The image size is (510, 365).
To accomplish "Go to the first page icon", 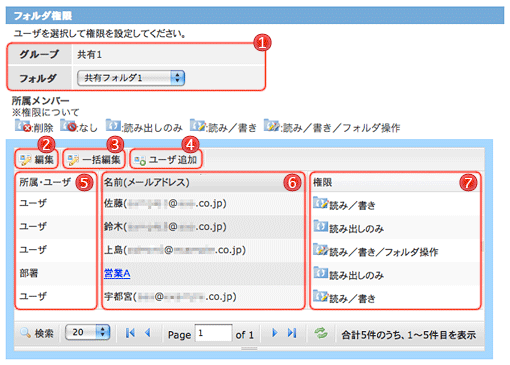I will click(x=130, y=332).
